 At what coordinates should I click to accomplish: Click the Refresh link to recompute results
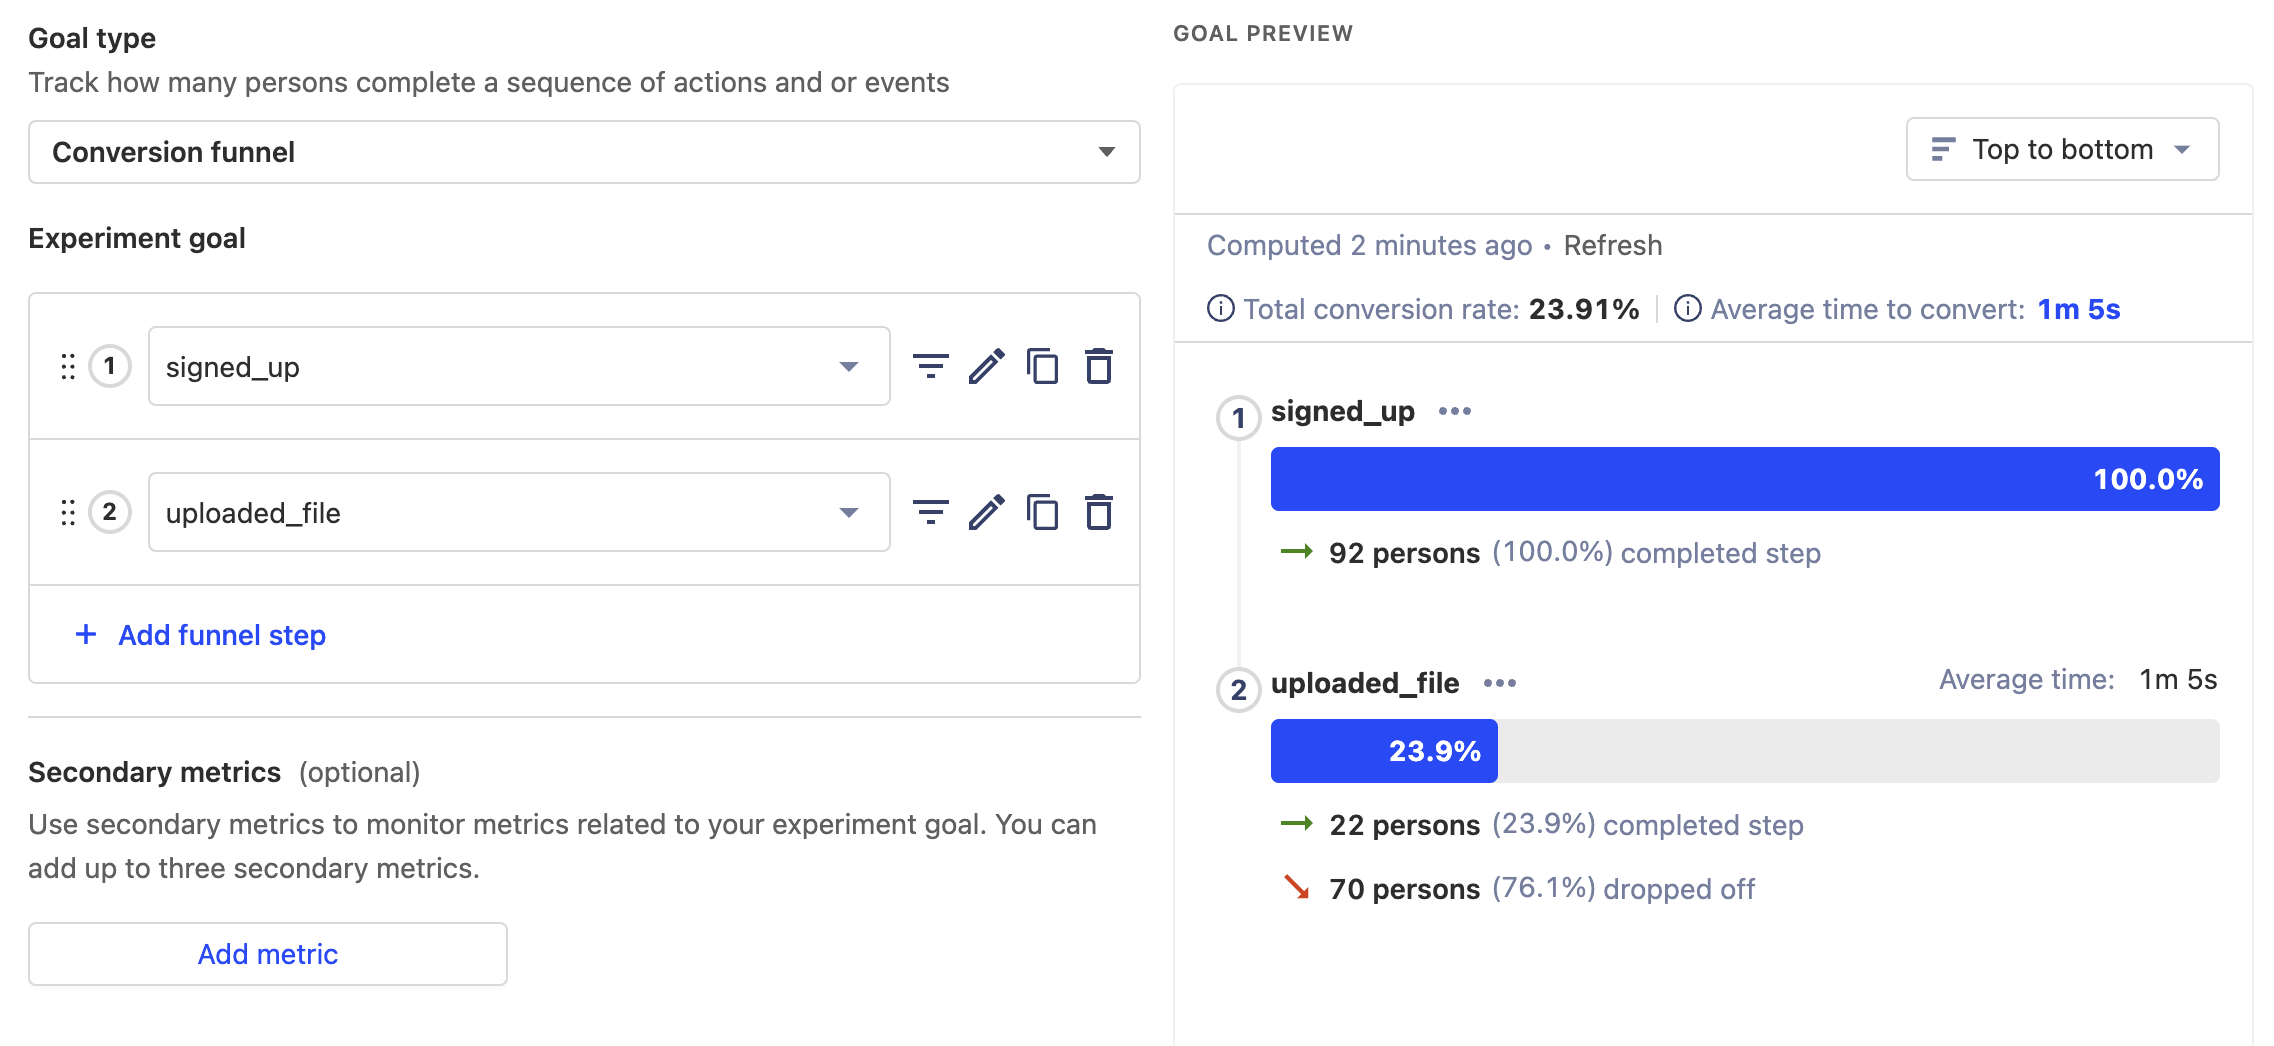(1614, 245)
